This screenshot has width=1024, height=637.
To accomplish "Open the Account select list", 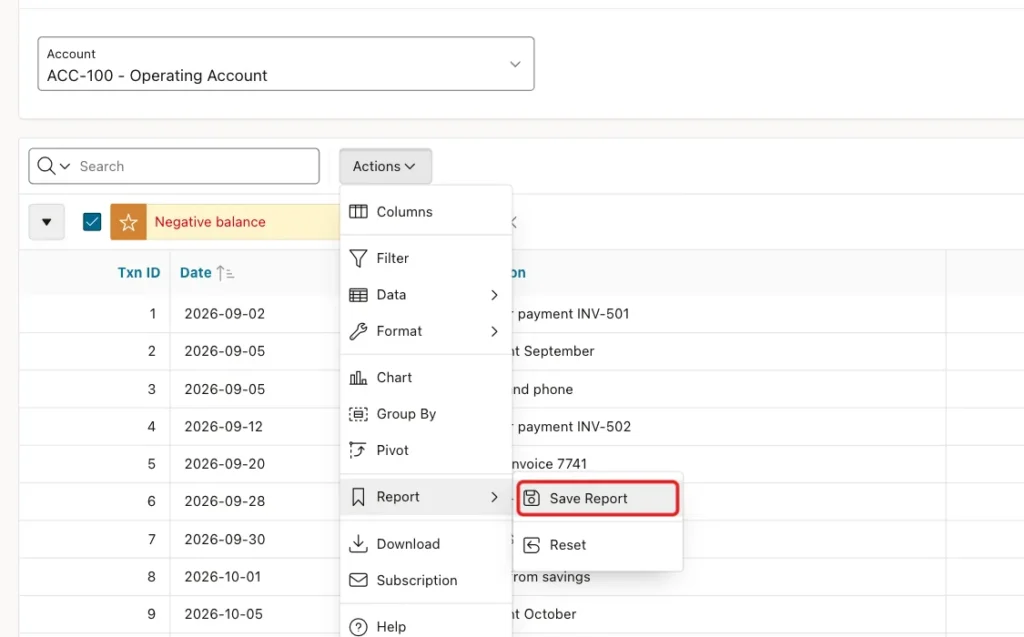I will coord(286,63).
